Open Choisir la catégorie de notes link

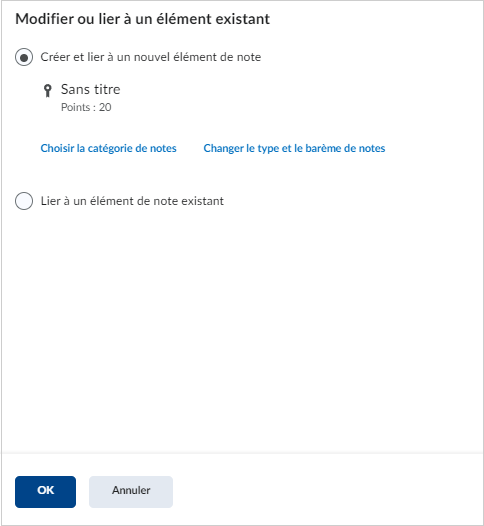(x=108, y=148)
